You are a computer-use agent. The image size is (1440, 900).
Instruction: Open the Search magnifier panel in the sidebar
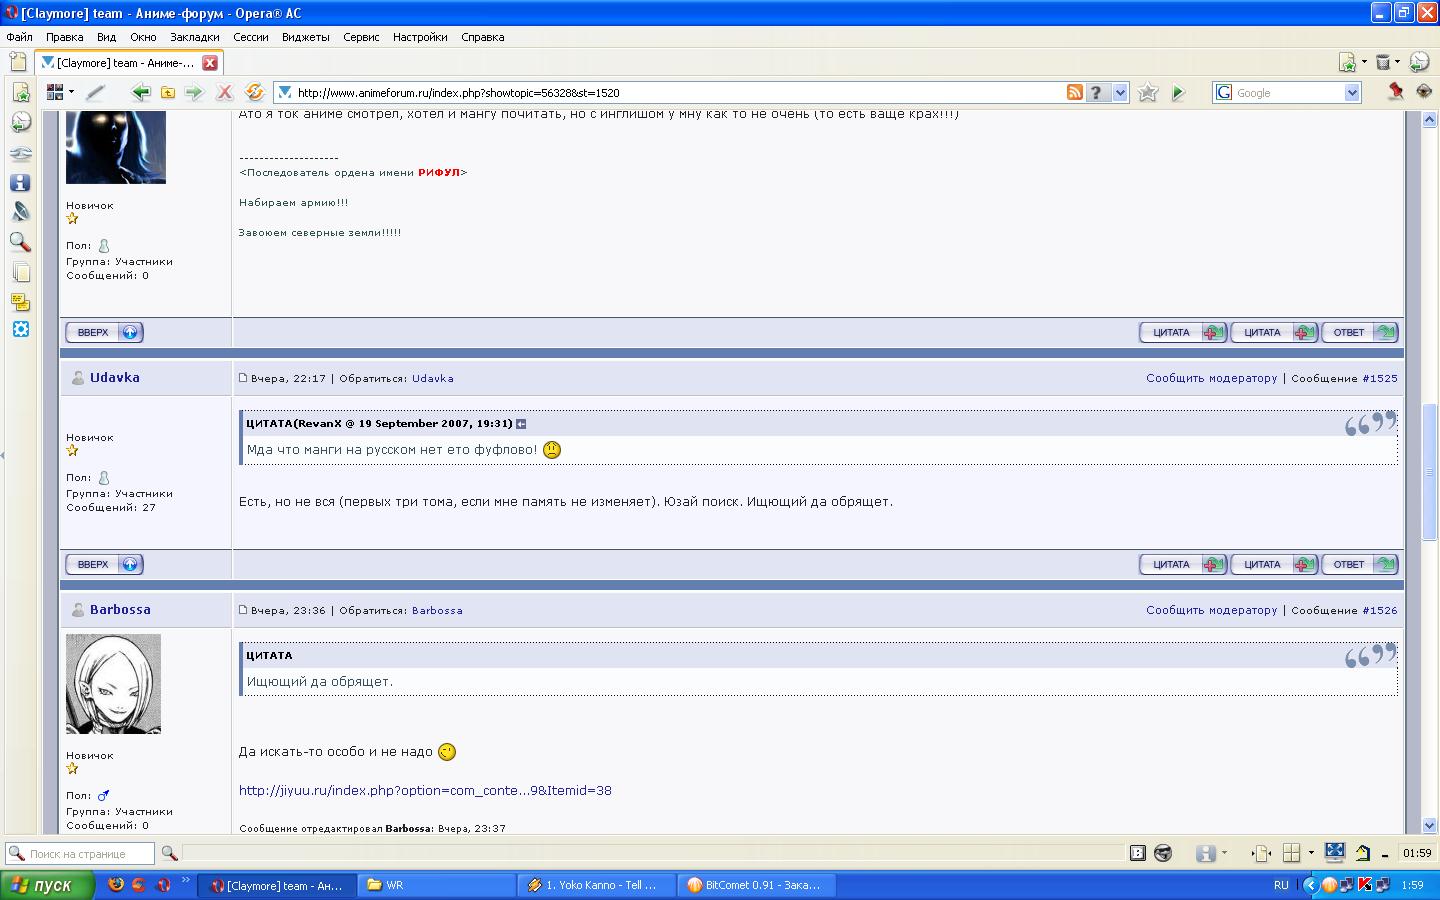point(20,242)
